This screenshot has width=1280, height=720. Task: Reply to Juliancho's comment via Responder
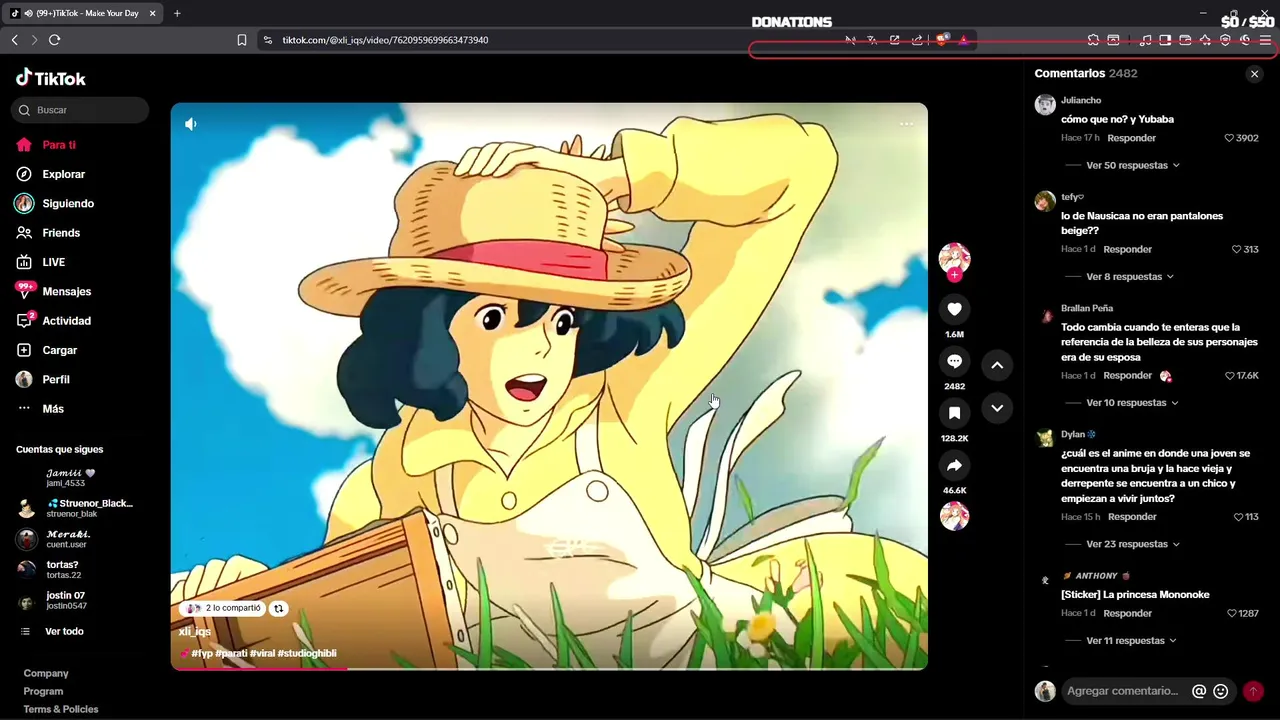1132,138
